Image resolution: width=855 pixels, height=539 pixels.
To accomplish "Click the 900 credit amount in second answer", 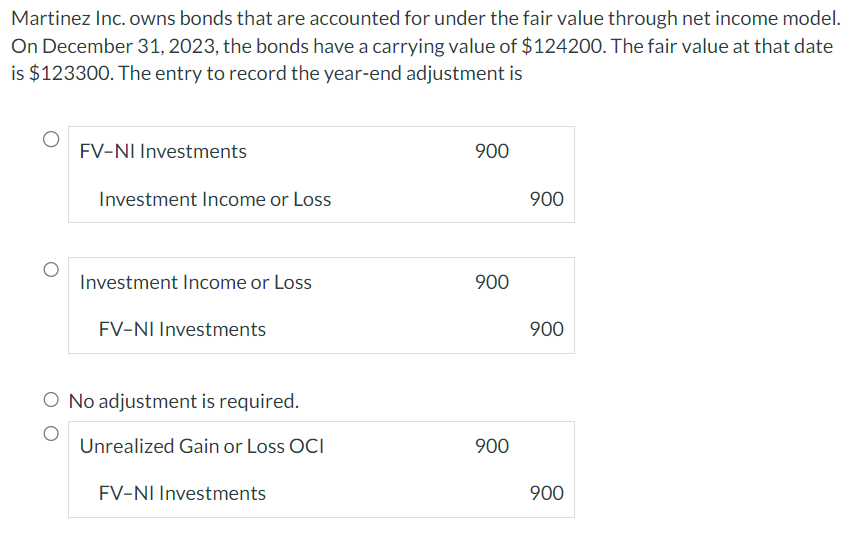I will 546,330.
